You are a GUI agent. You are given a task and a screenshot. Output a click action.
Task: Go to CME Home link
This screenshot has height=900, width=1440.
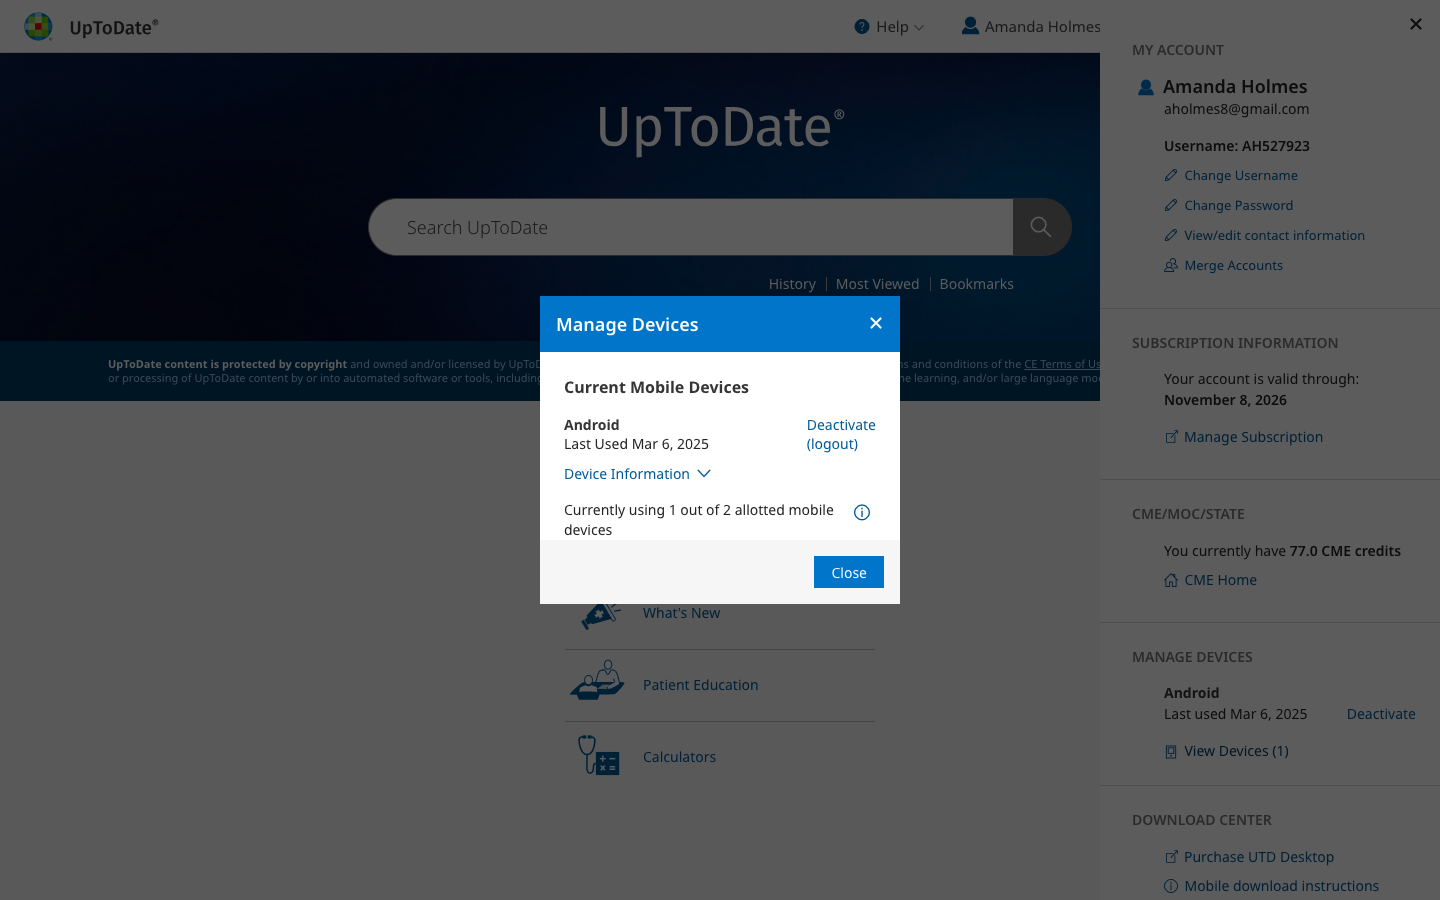click(x=1220, y=580)
